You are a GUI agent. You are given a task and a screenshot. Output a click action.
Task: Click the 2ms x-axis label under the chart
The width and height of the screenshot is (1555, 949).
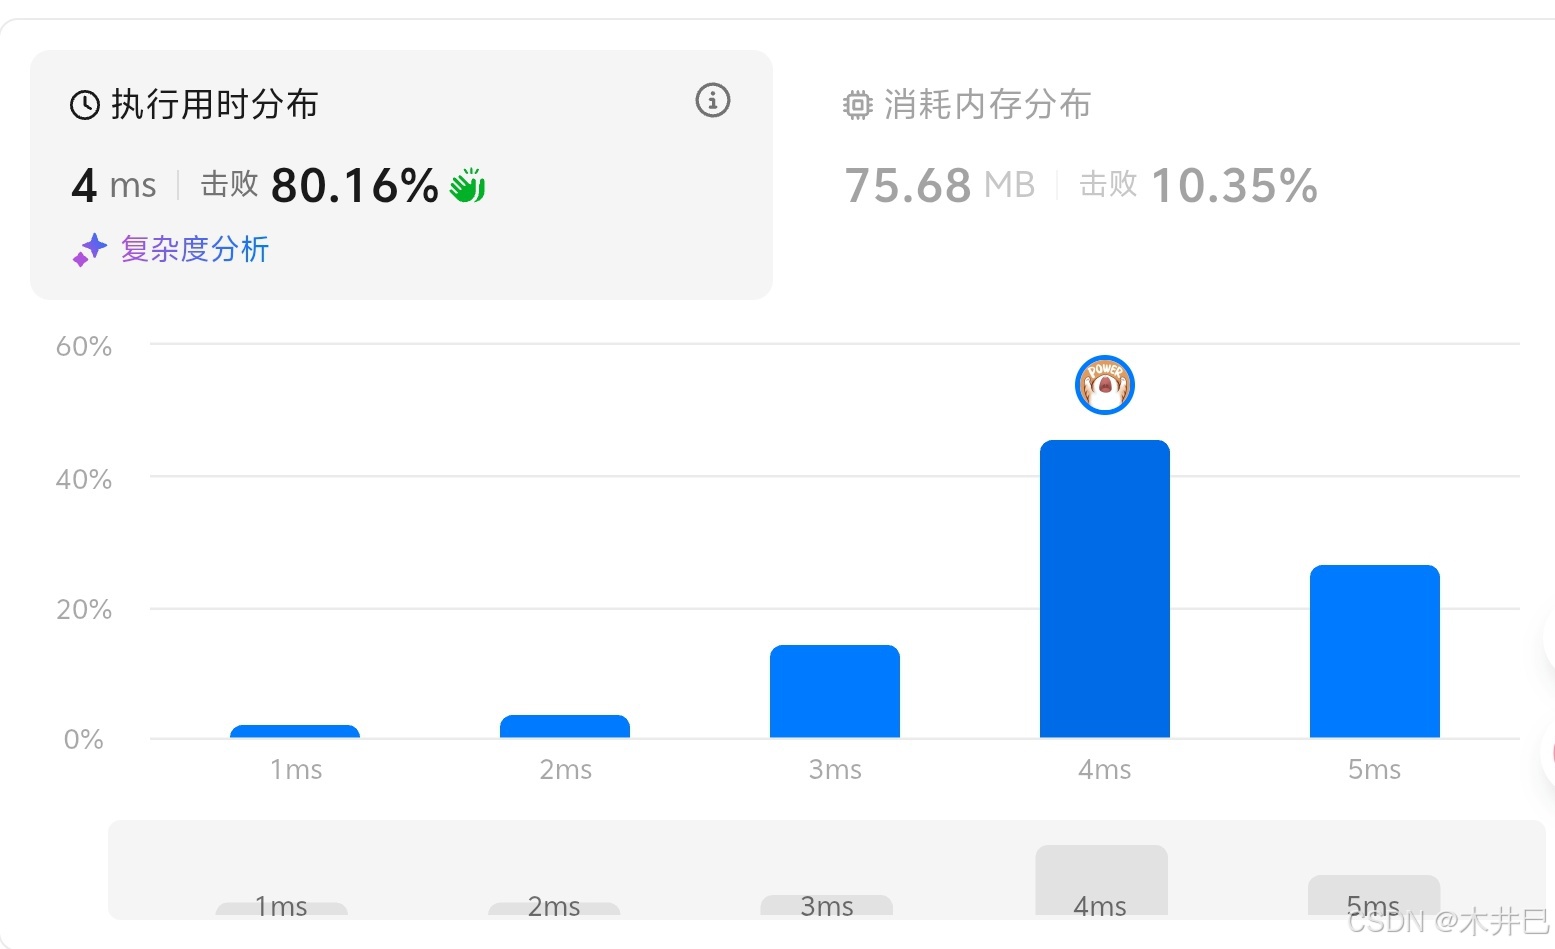[x=566, y=770]
